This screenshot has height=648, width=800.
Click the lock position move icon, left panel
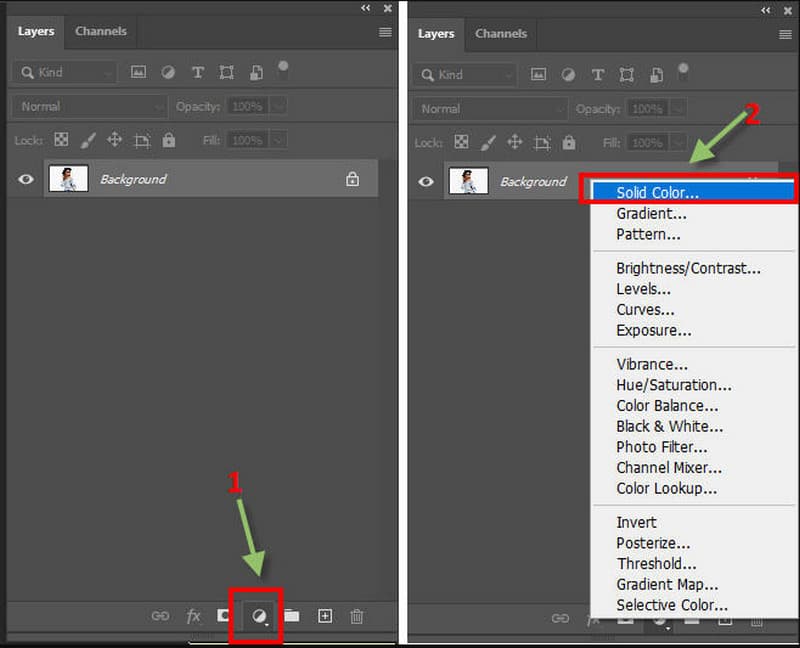click(114, 140)
